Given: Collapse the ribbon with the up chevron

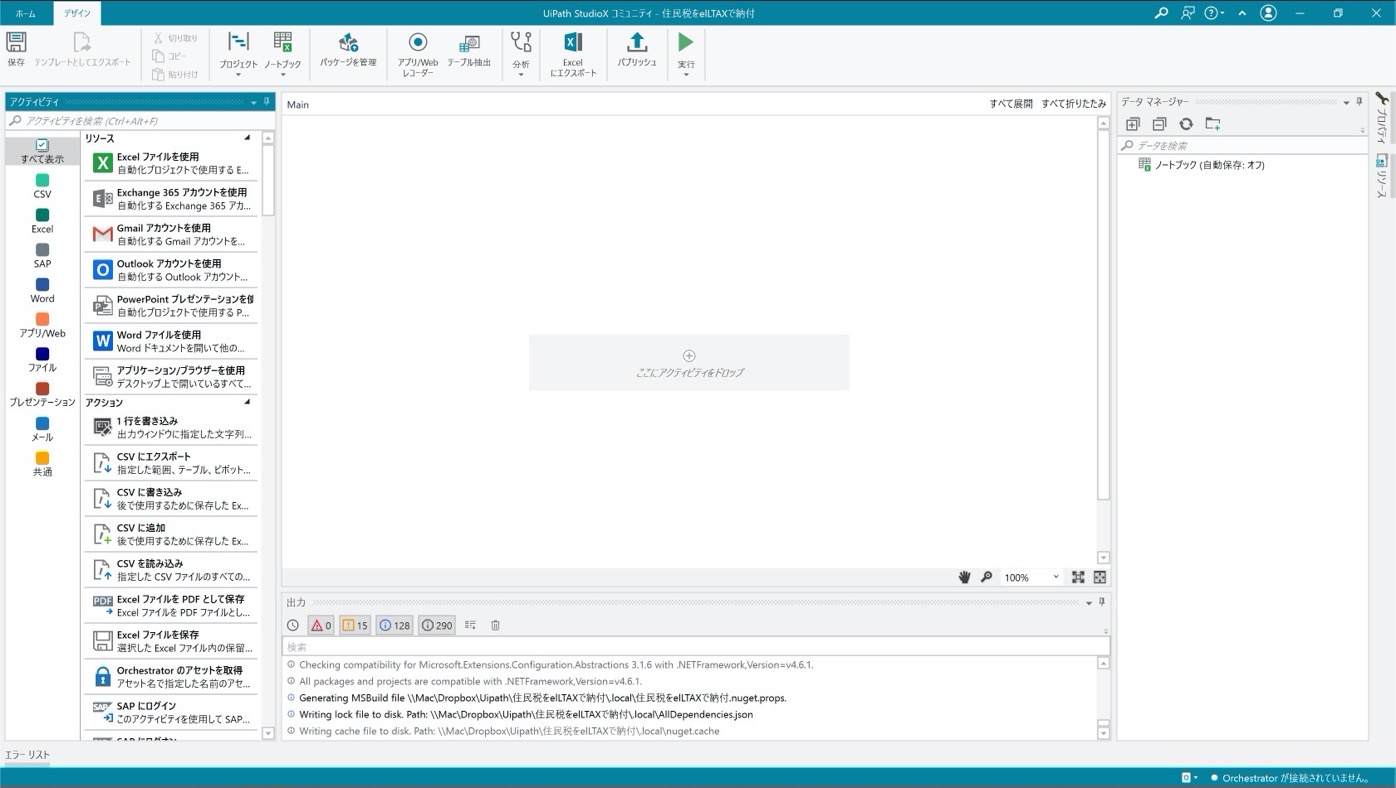Looking at the screenshot, I should [x=1242, y=13].
